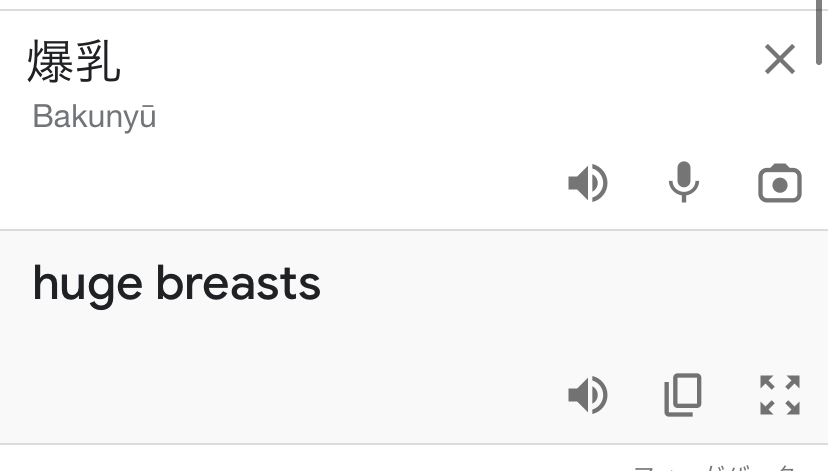
Task: Copy the translation to the clipboard
Action: click(x=684, y=395)
